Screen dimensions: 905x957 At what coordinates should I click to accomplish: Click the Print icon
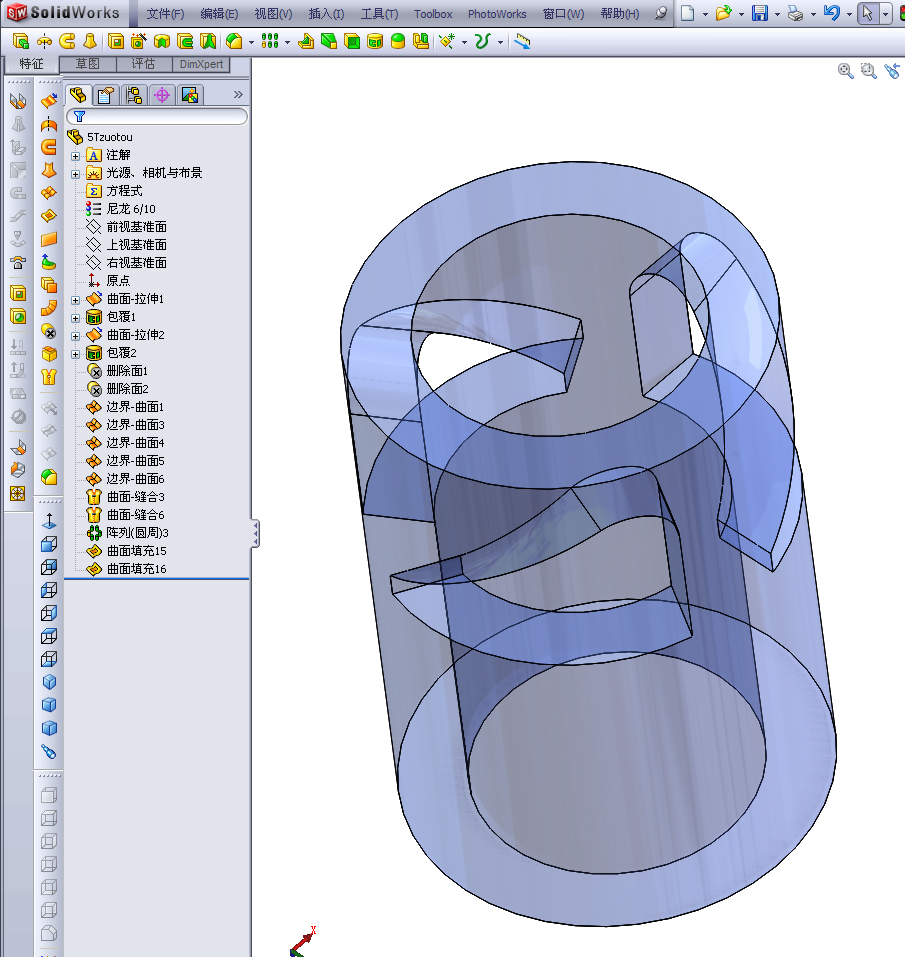click(795, 13)
